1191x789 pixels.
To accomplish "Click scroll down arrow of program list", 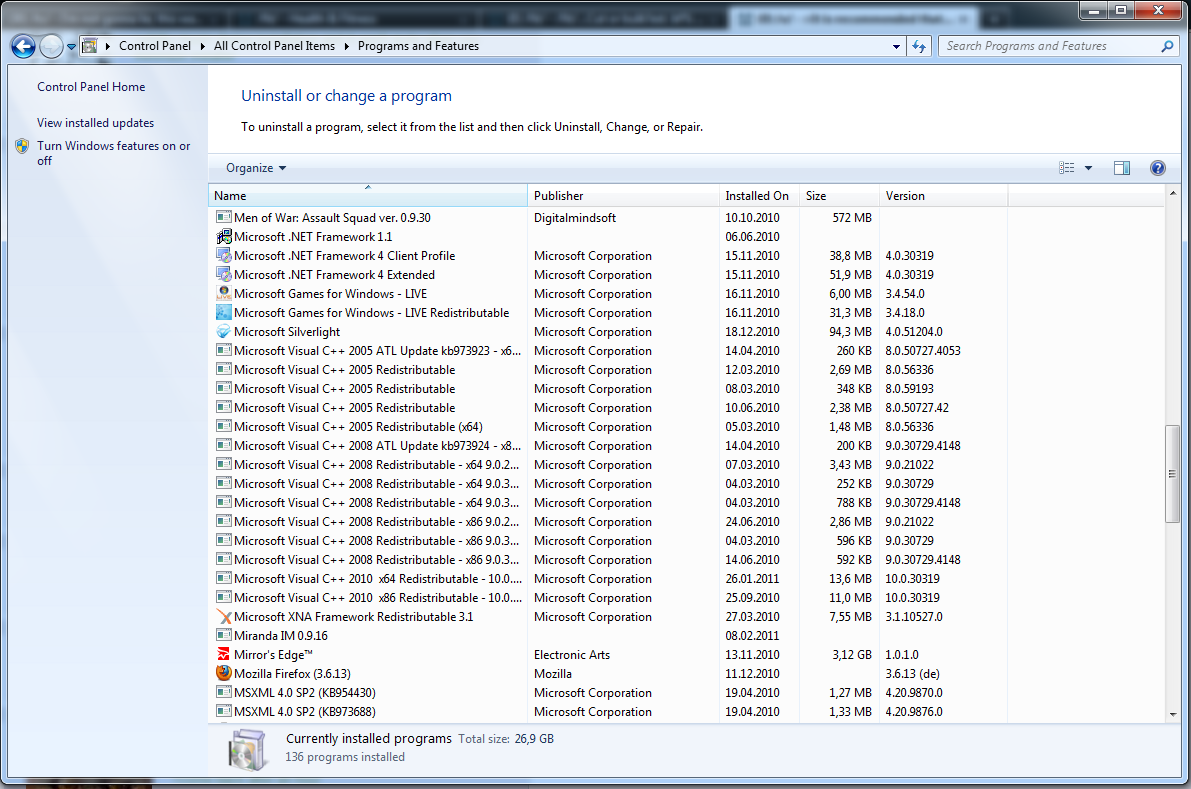I will (x=1172, y=715).
